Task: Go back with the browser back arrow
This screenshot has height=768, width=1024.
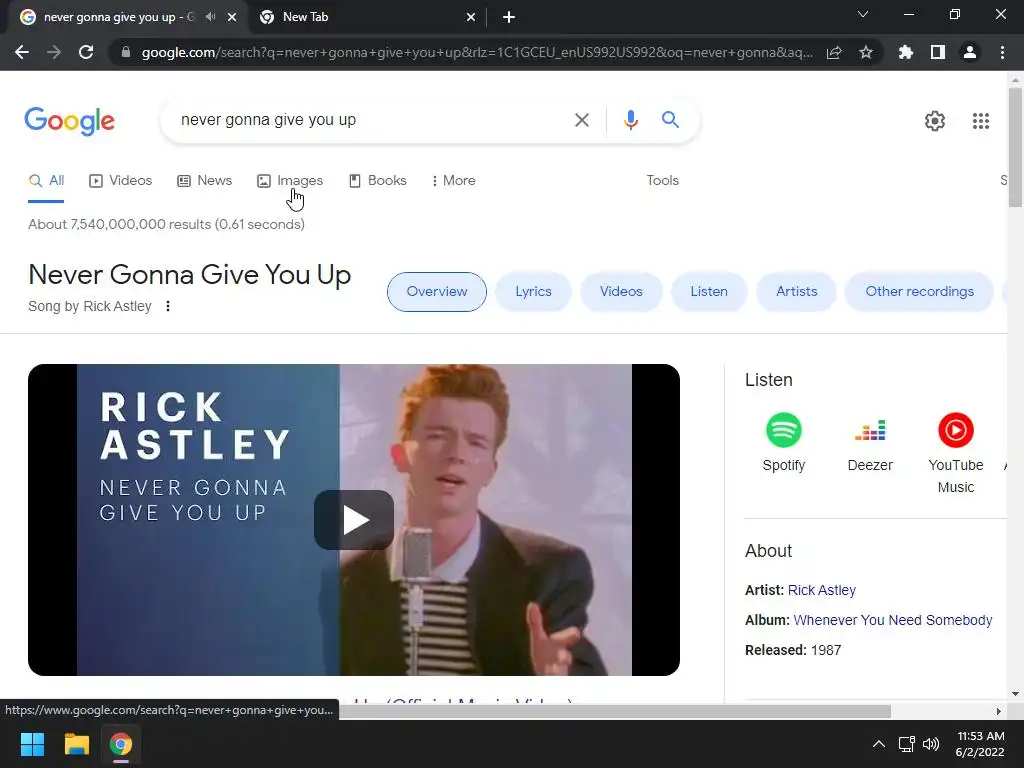Action: click(22, 52)
